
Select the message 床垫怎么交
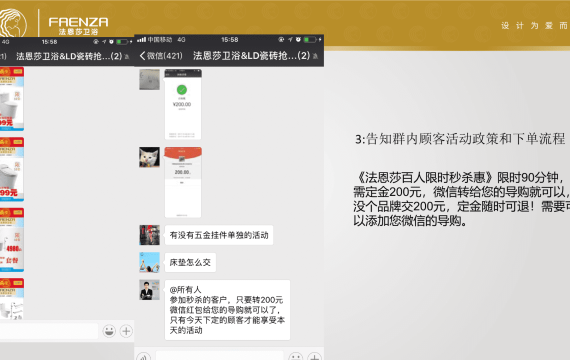tap(190, 263)
